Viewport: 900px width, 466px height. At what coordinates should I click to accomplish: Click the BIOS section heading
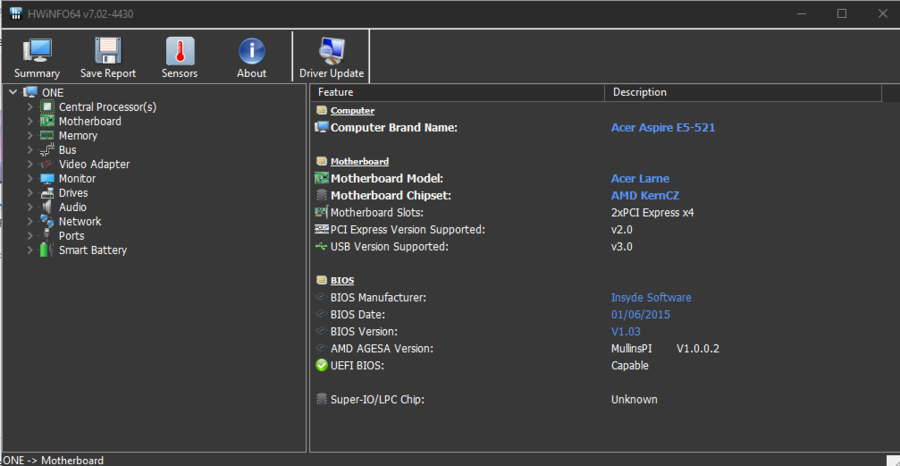pyautogui.click(x=342, y=281)
